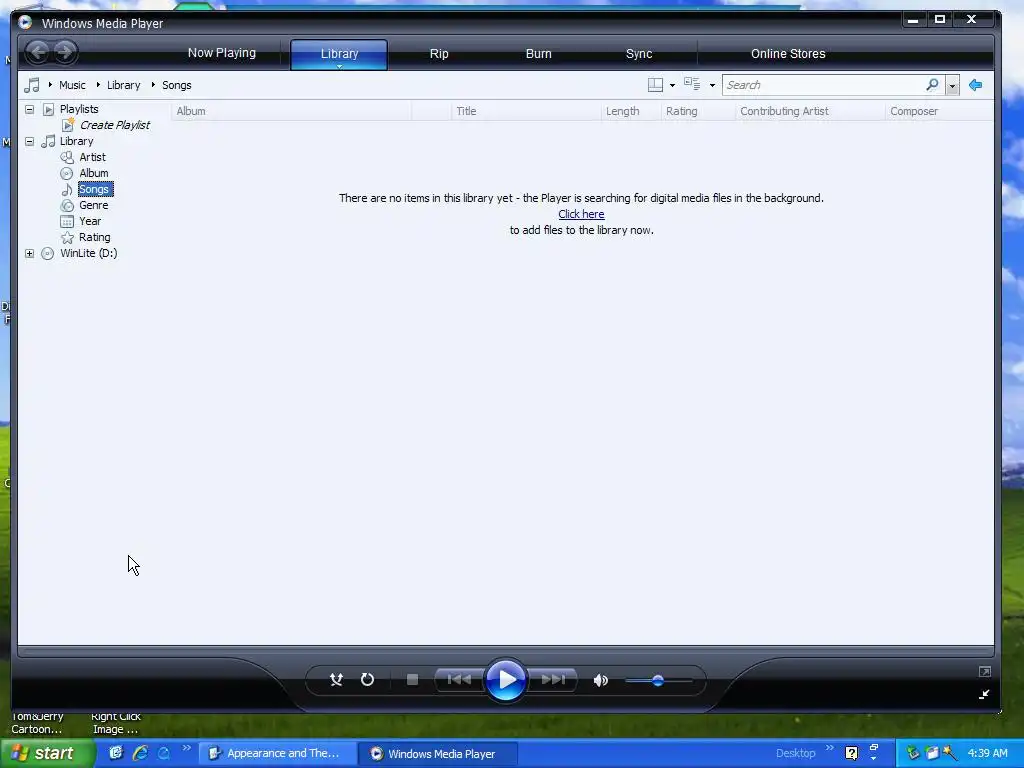The width and height of the screenshot is (1024, 768).
Task: Click the Back navigation arrow
Action: tap(38, 52)
